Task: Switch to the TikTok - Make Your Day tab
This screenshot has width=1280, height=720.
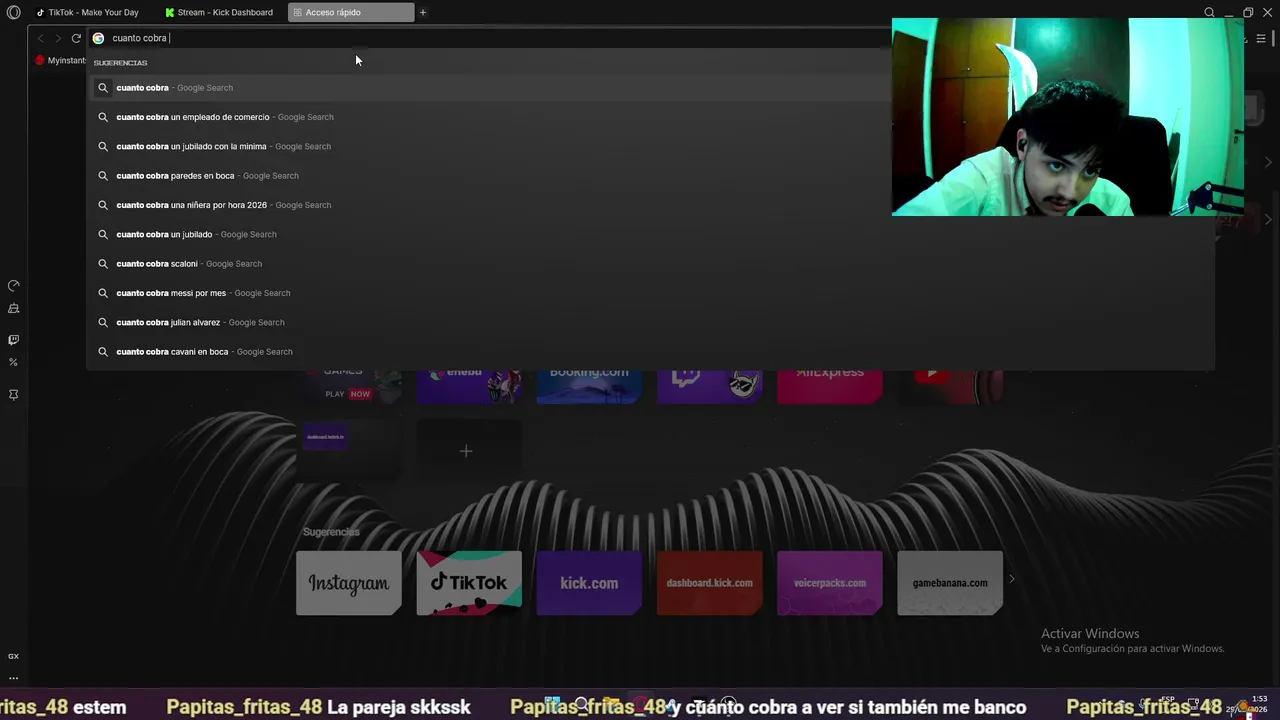Action: [x=90, y=12]
